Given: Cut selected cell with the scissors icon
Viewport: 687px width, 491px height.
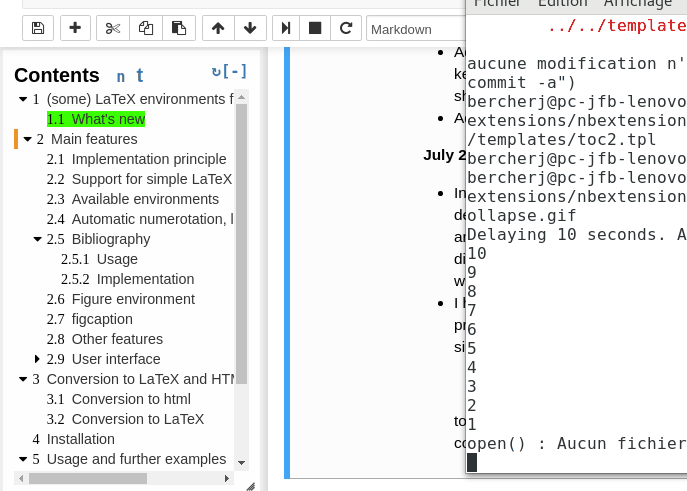Looking at the screenshot, I should [113, 28].
